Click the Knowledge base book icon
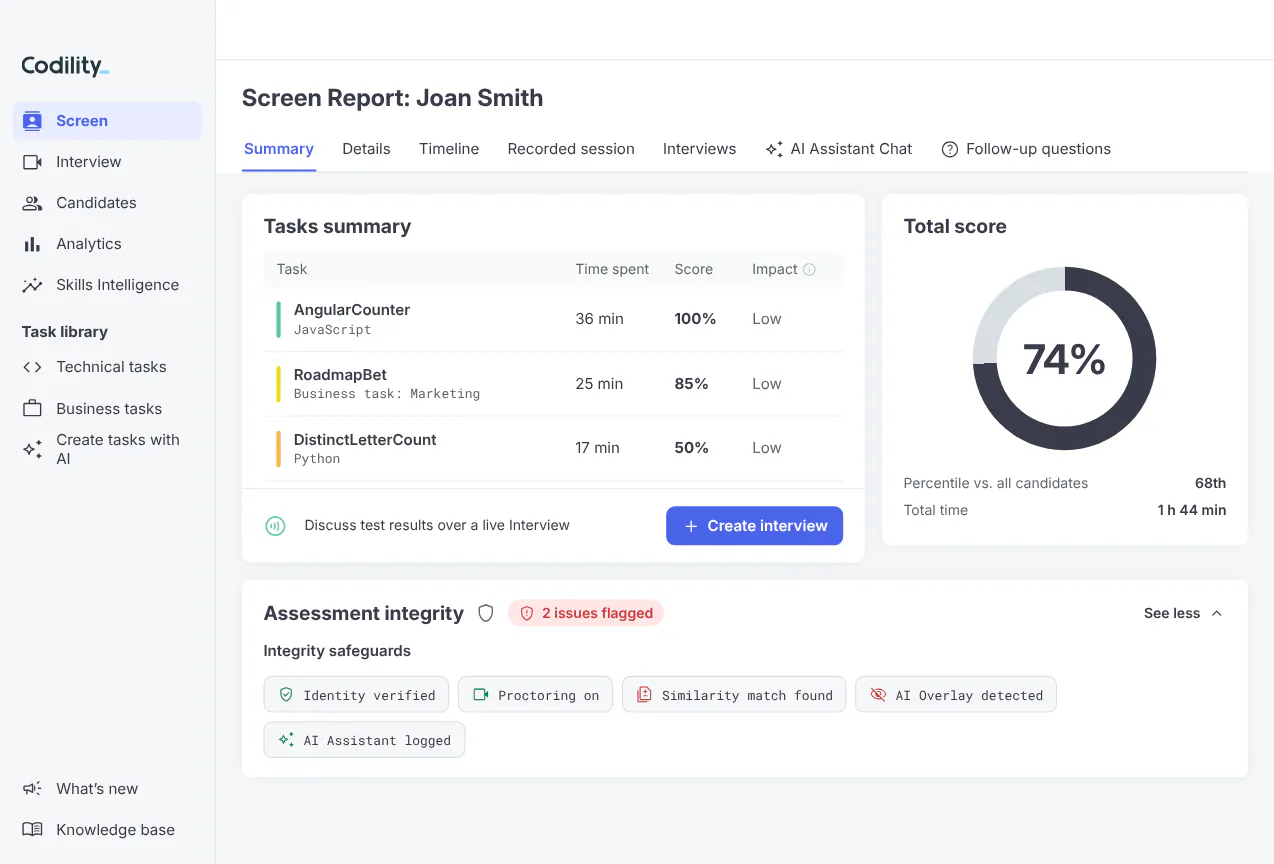This screenshot has height=864, width=1274. [x=32, y=830]
